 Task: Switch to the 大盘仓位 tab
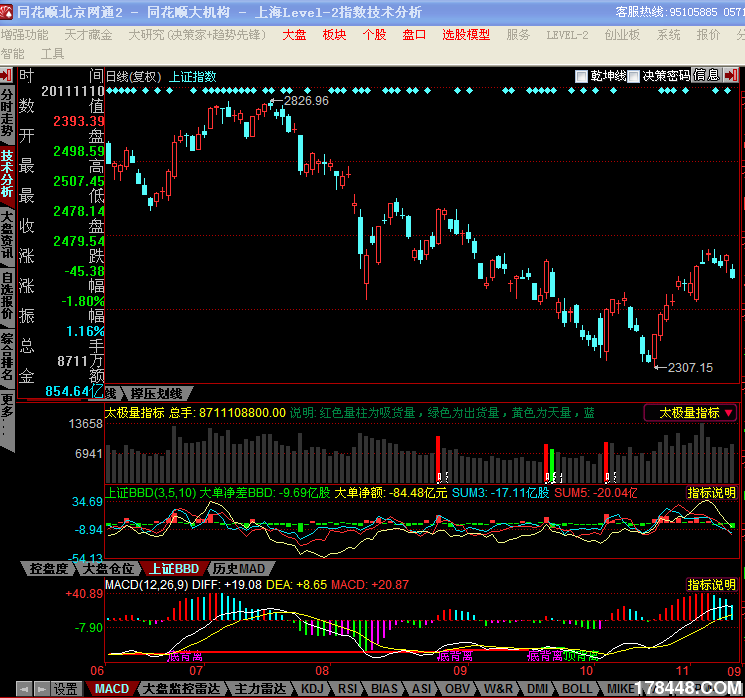[x=108, y=568]
